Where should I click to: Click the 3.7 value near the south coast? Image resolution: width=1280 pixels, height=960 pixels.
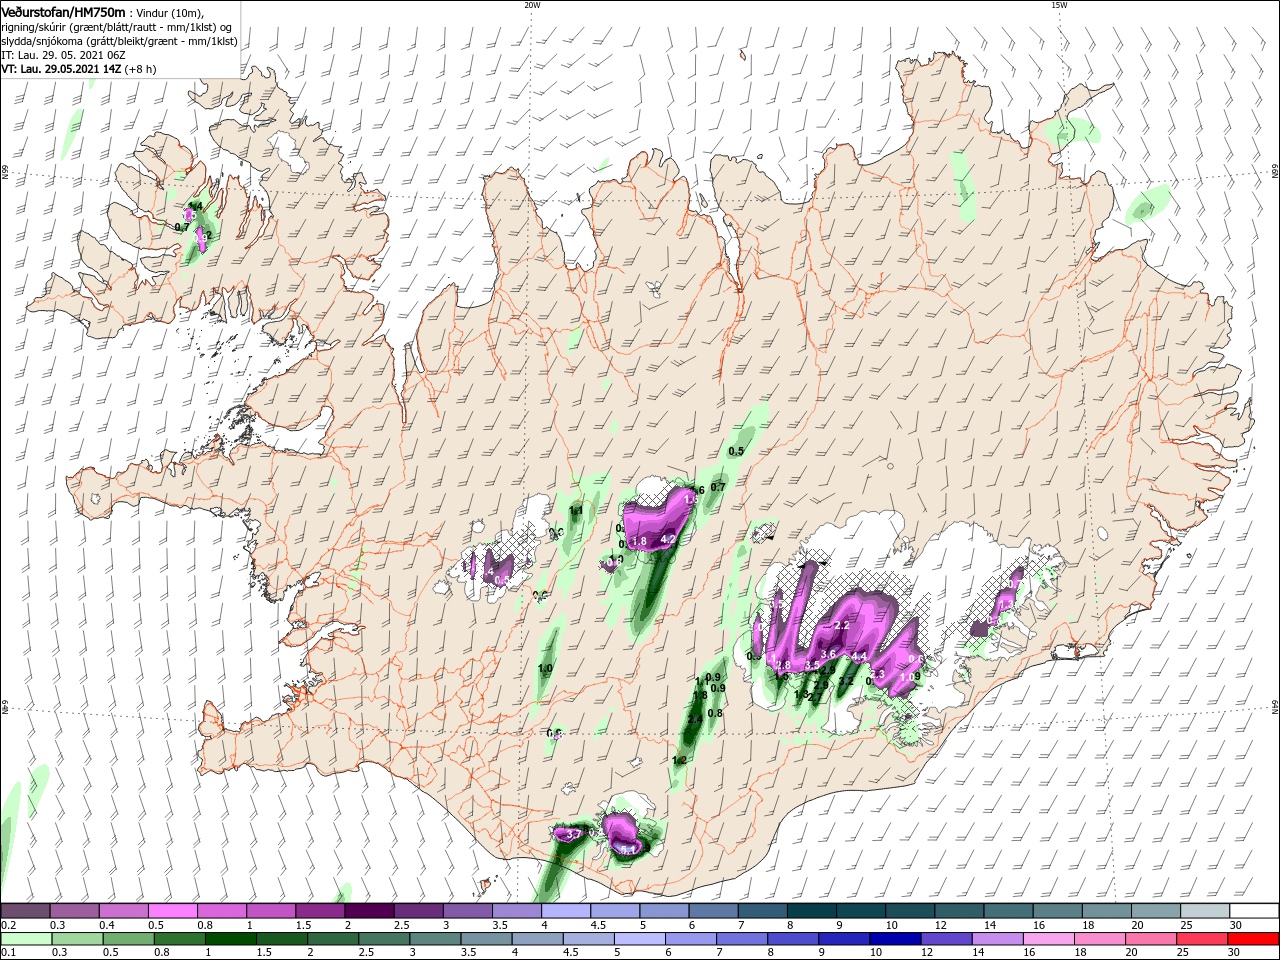click(x=573, y=834)
